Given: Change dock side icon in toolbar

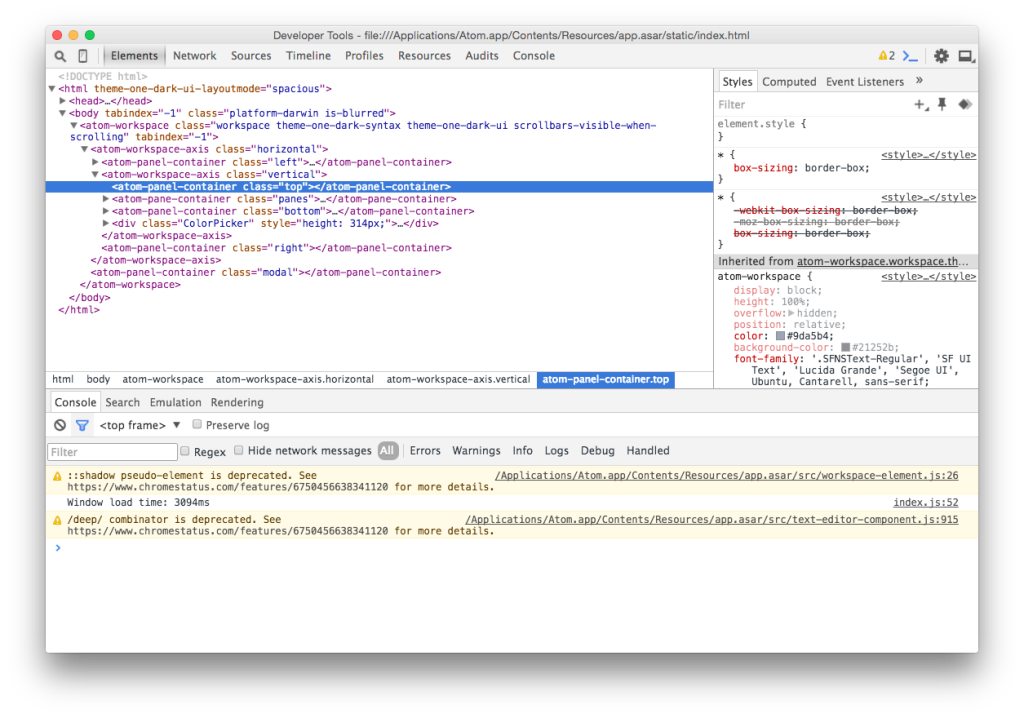Looking at the screenshot, I should pos(966,56).
